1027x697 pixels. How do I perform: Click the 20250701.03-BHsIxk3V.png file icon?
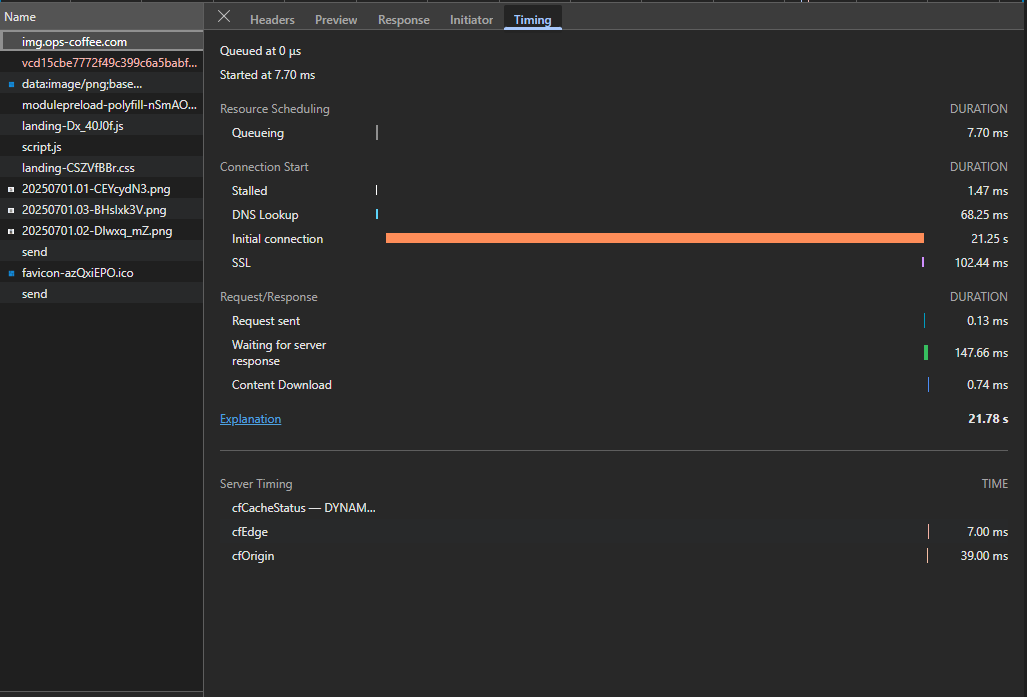pos(11,210)
